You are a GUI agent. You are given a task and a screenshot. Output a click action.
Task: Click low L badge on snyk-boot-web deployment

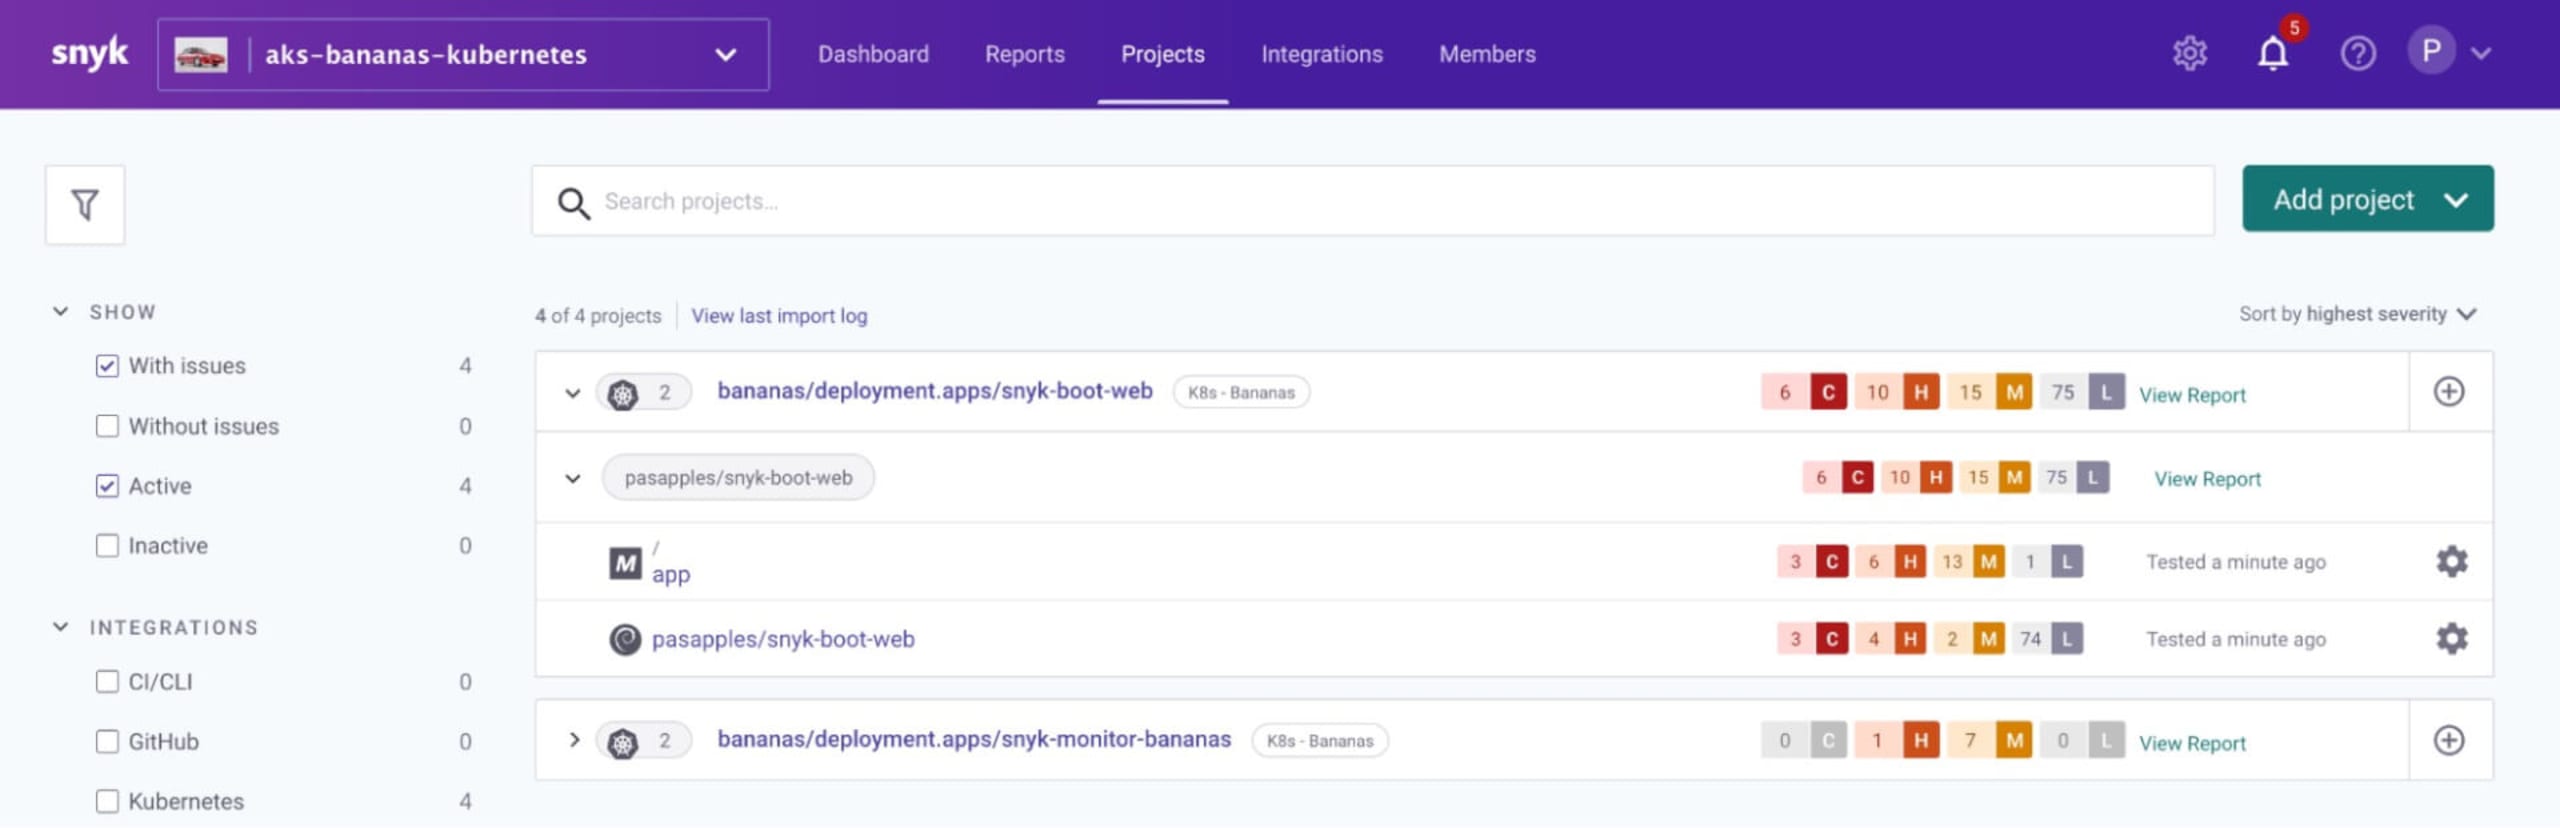tap(2106, 393)
